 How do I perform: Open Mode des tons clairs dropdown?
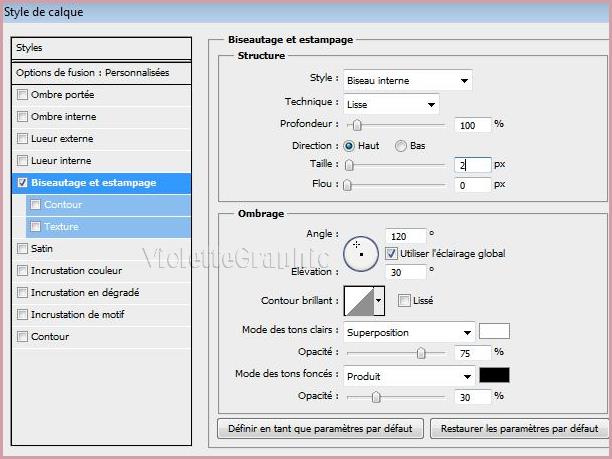click(408, 332)
